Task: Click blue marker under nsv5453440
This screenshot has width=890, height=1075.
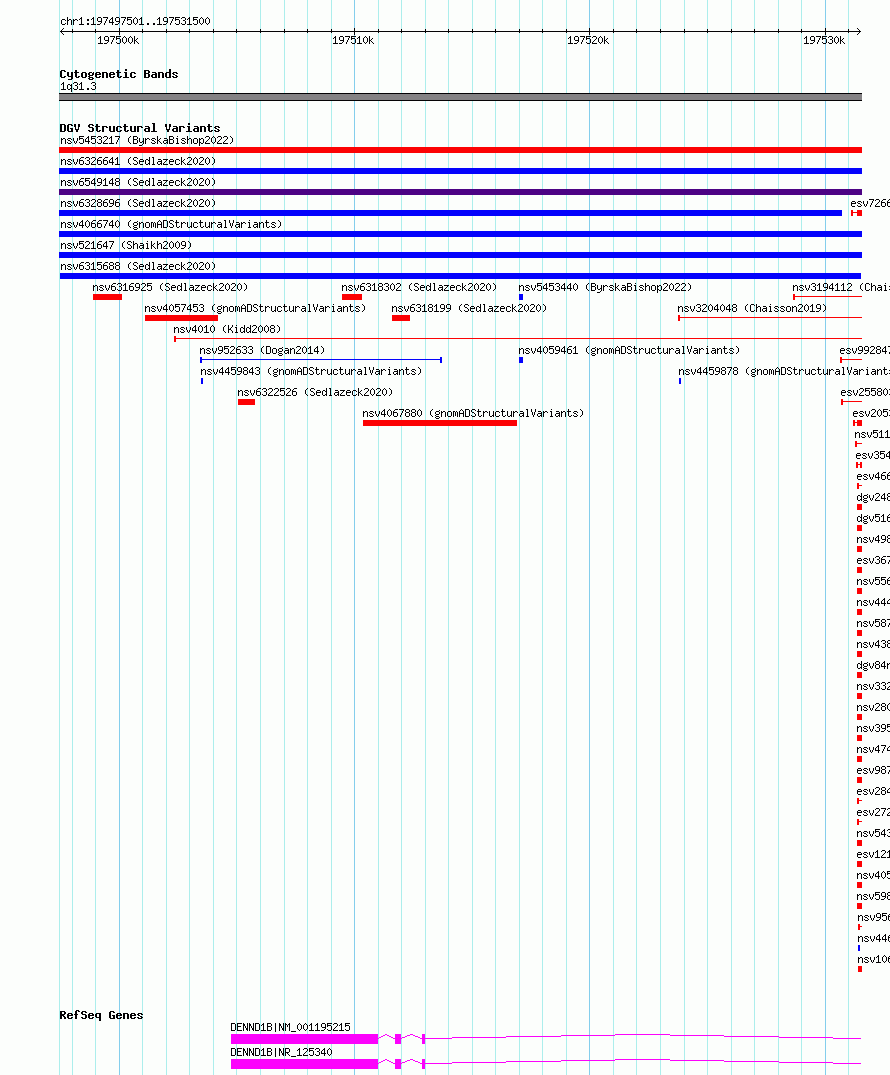Action: 521,297
